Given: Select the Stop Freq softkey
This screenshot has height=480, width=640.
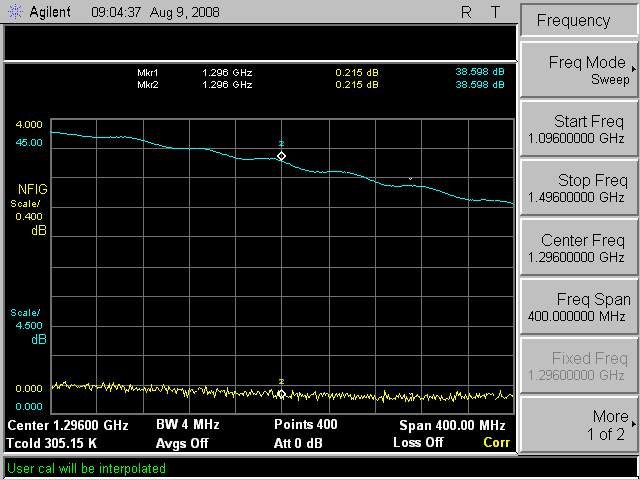Looking at the screenshot, I should [x=579, y=188].
